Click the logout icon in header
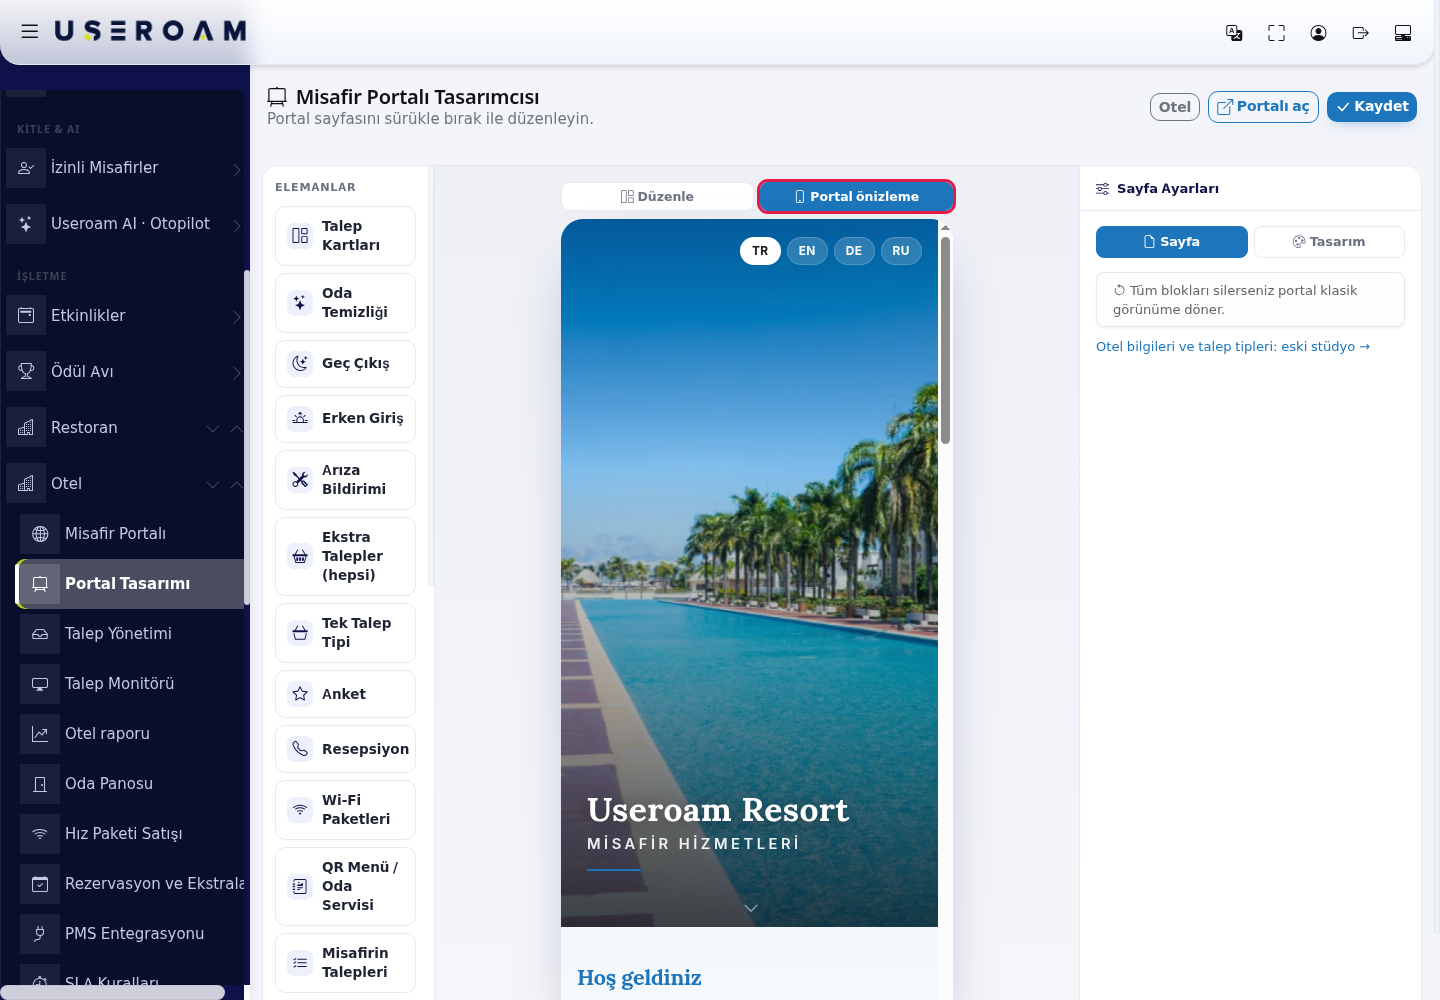This screenshot has width=1440, height=1000. pos(1360,33)
